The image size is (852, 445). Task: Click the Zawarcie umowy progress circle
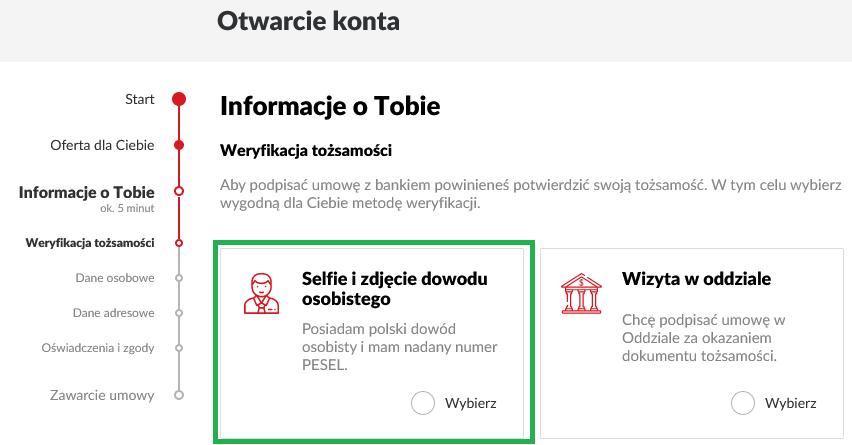(179, 395)
